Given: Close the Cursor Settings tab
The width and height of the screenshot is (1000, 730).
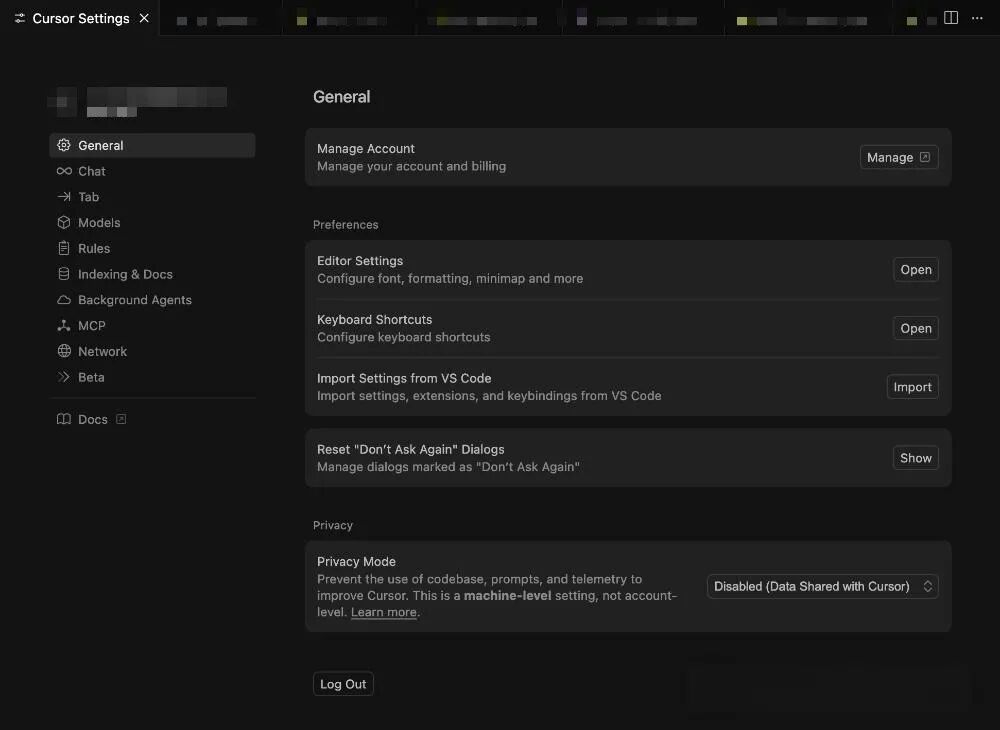Looking at the screenshot, I should point(144,18).
